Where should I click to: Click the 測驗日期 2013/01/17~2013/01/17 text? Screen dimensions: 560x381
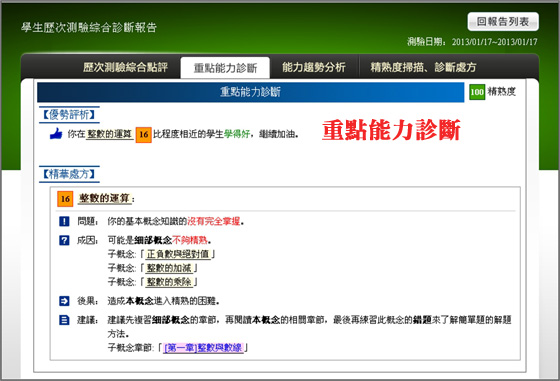[472, 42]
